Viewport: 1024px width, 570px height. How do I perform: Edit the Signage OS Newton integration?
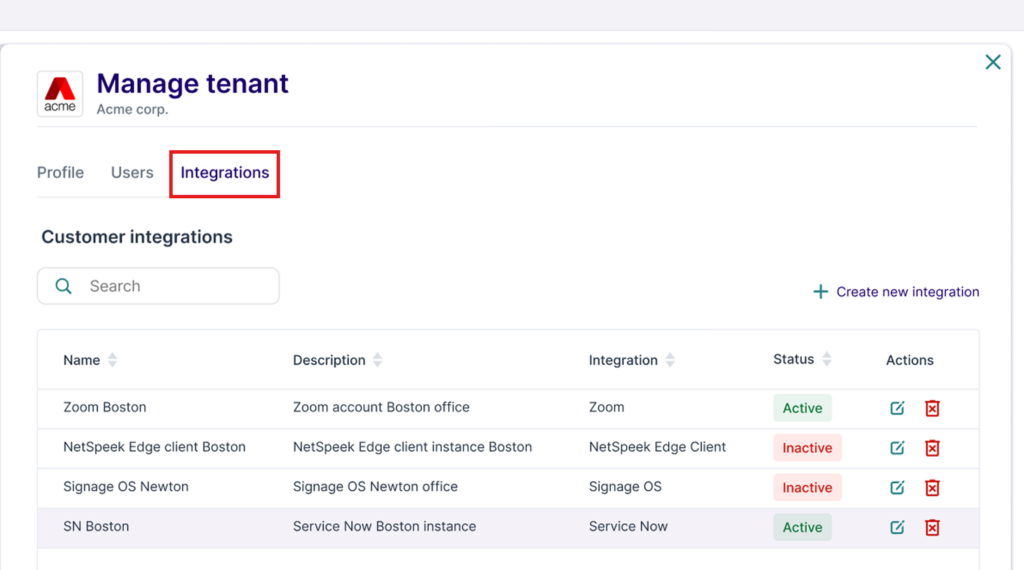click(x=897, y=487)
